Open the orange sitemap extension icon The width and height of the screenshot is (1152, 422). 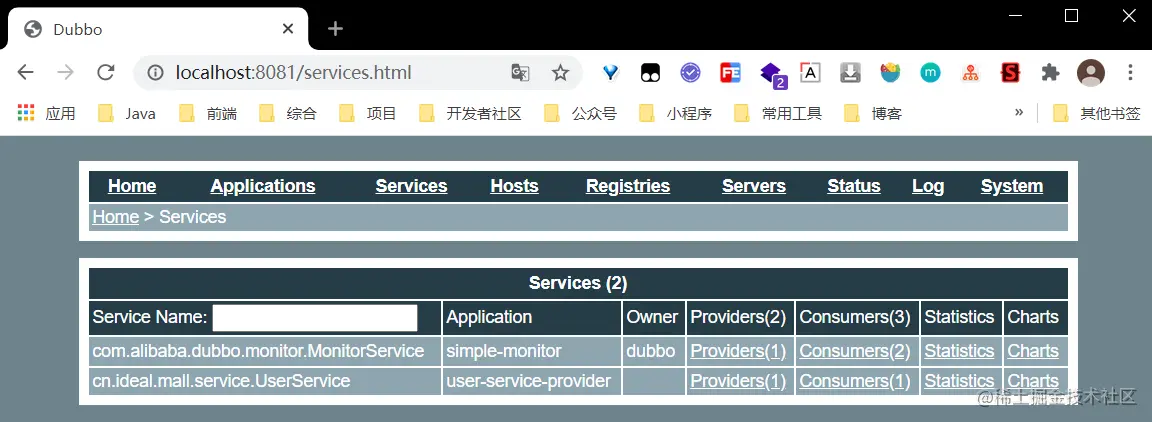tap(971, 72)
